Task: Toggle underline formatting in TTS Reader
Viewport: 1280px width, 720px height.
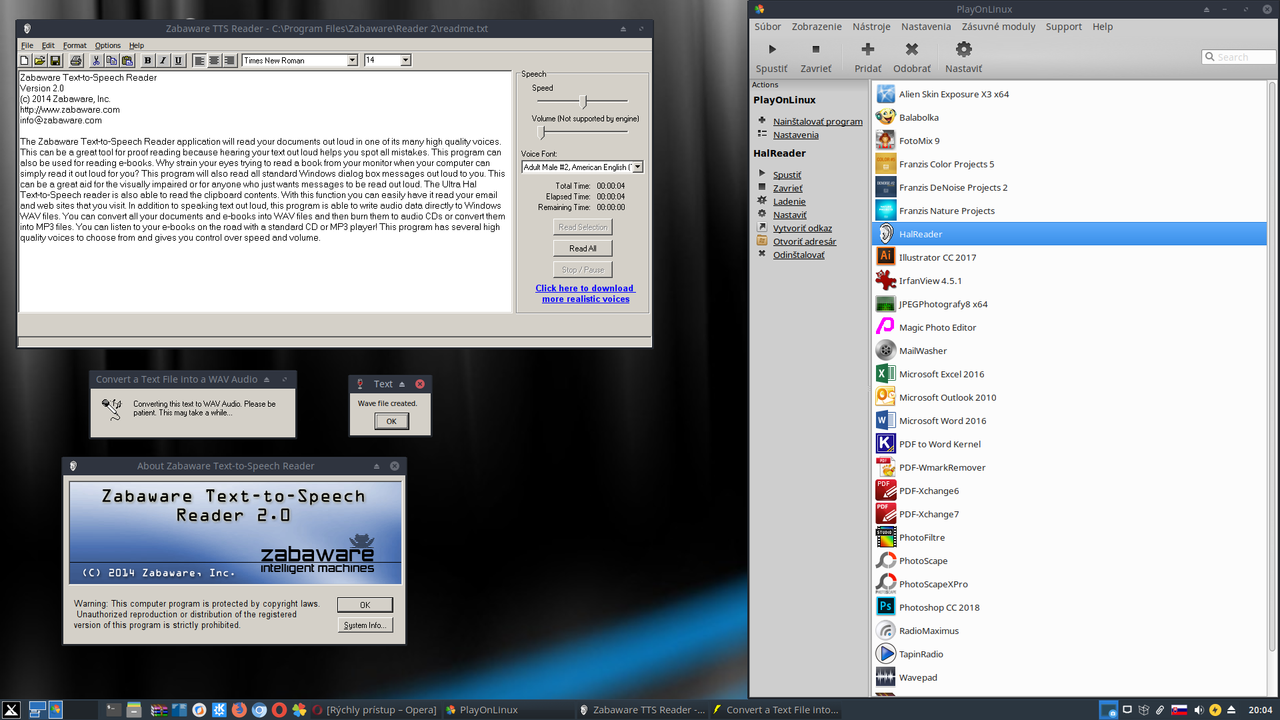Action: 178,60
